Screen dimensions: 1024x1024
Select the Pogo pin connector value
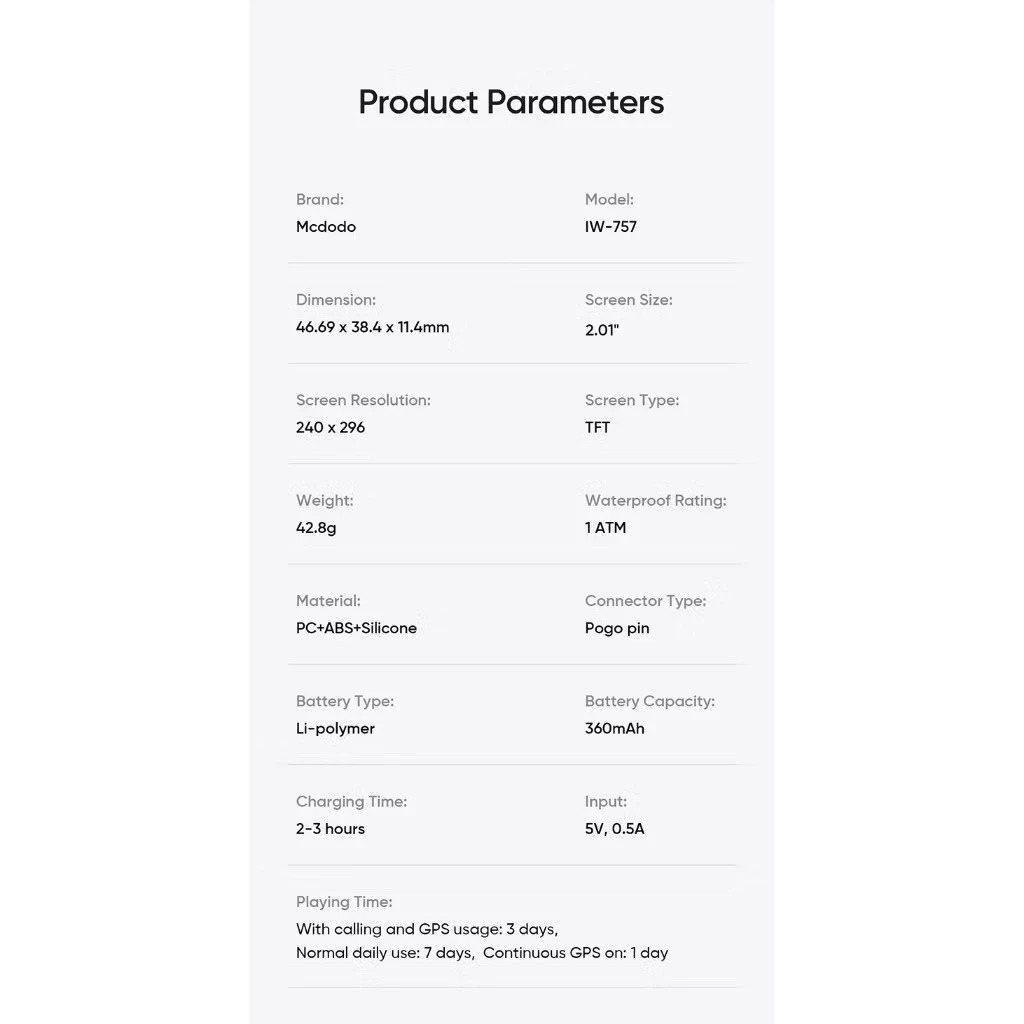pyautogui.click(x=617, y=628)
